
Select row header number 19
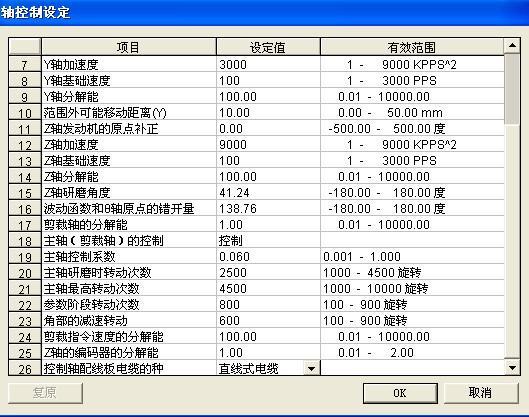(25, 257)
